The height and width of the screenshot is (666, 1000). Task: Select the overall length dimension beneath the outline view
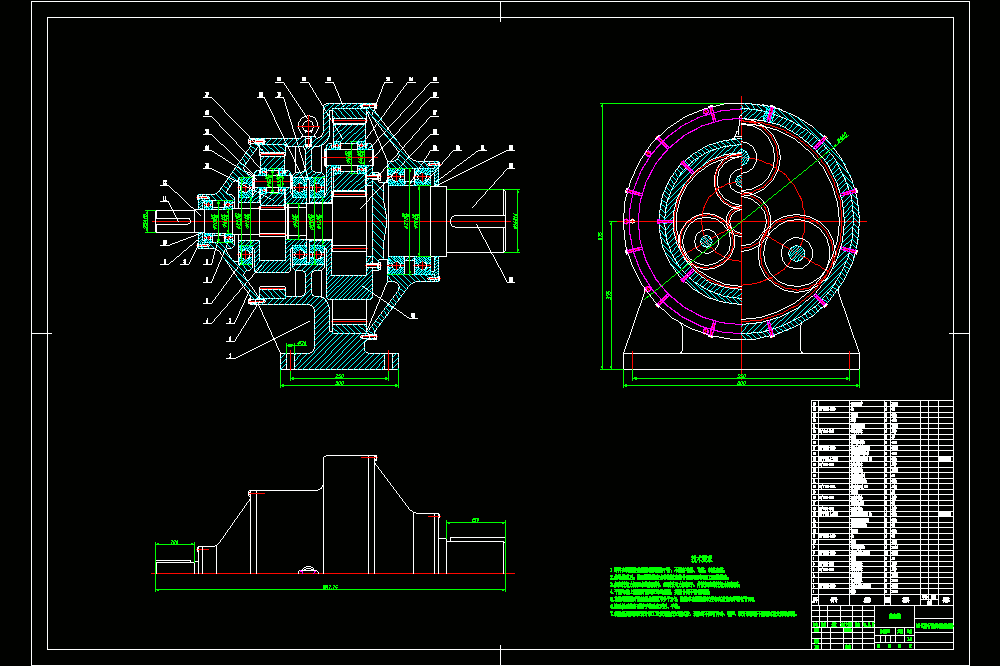pyautogui.click(x=330, y=588)
